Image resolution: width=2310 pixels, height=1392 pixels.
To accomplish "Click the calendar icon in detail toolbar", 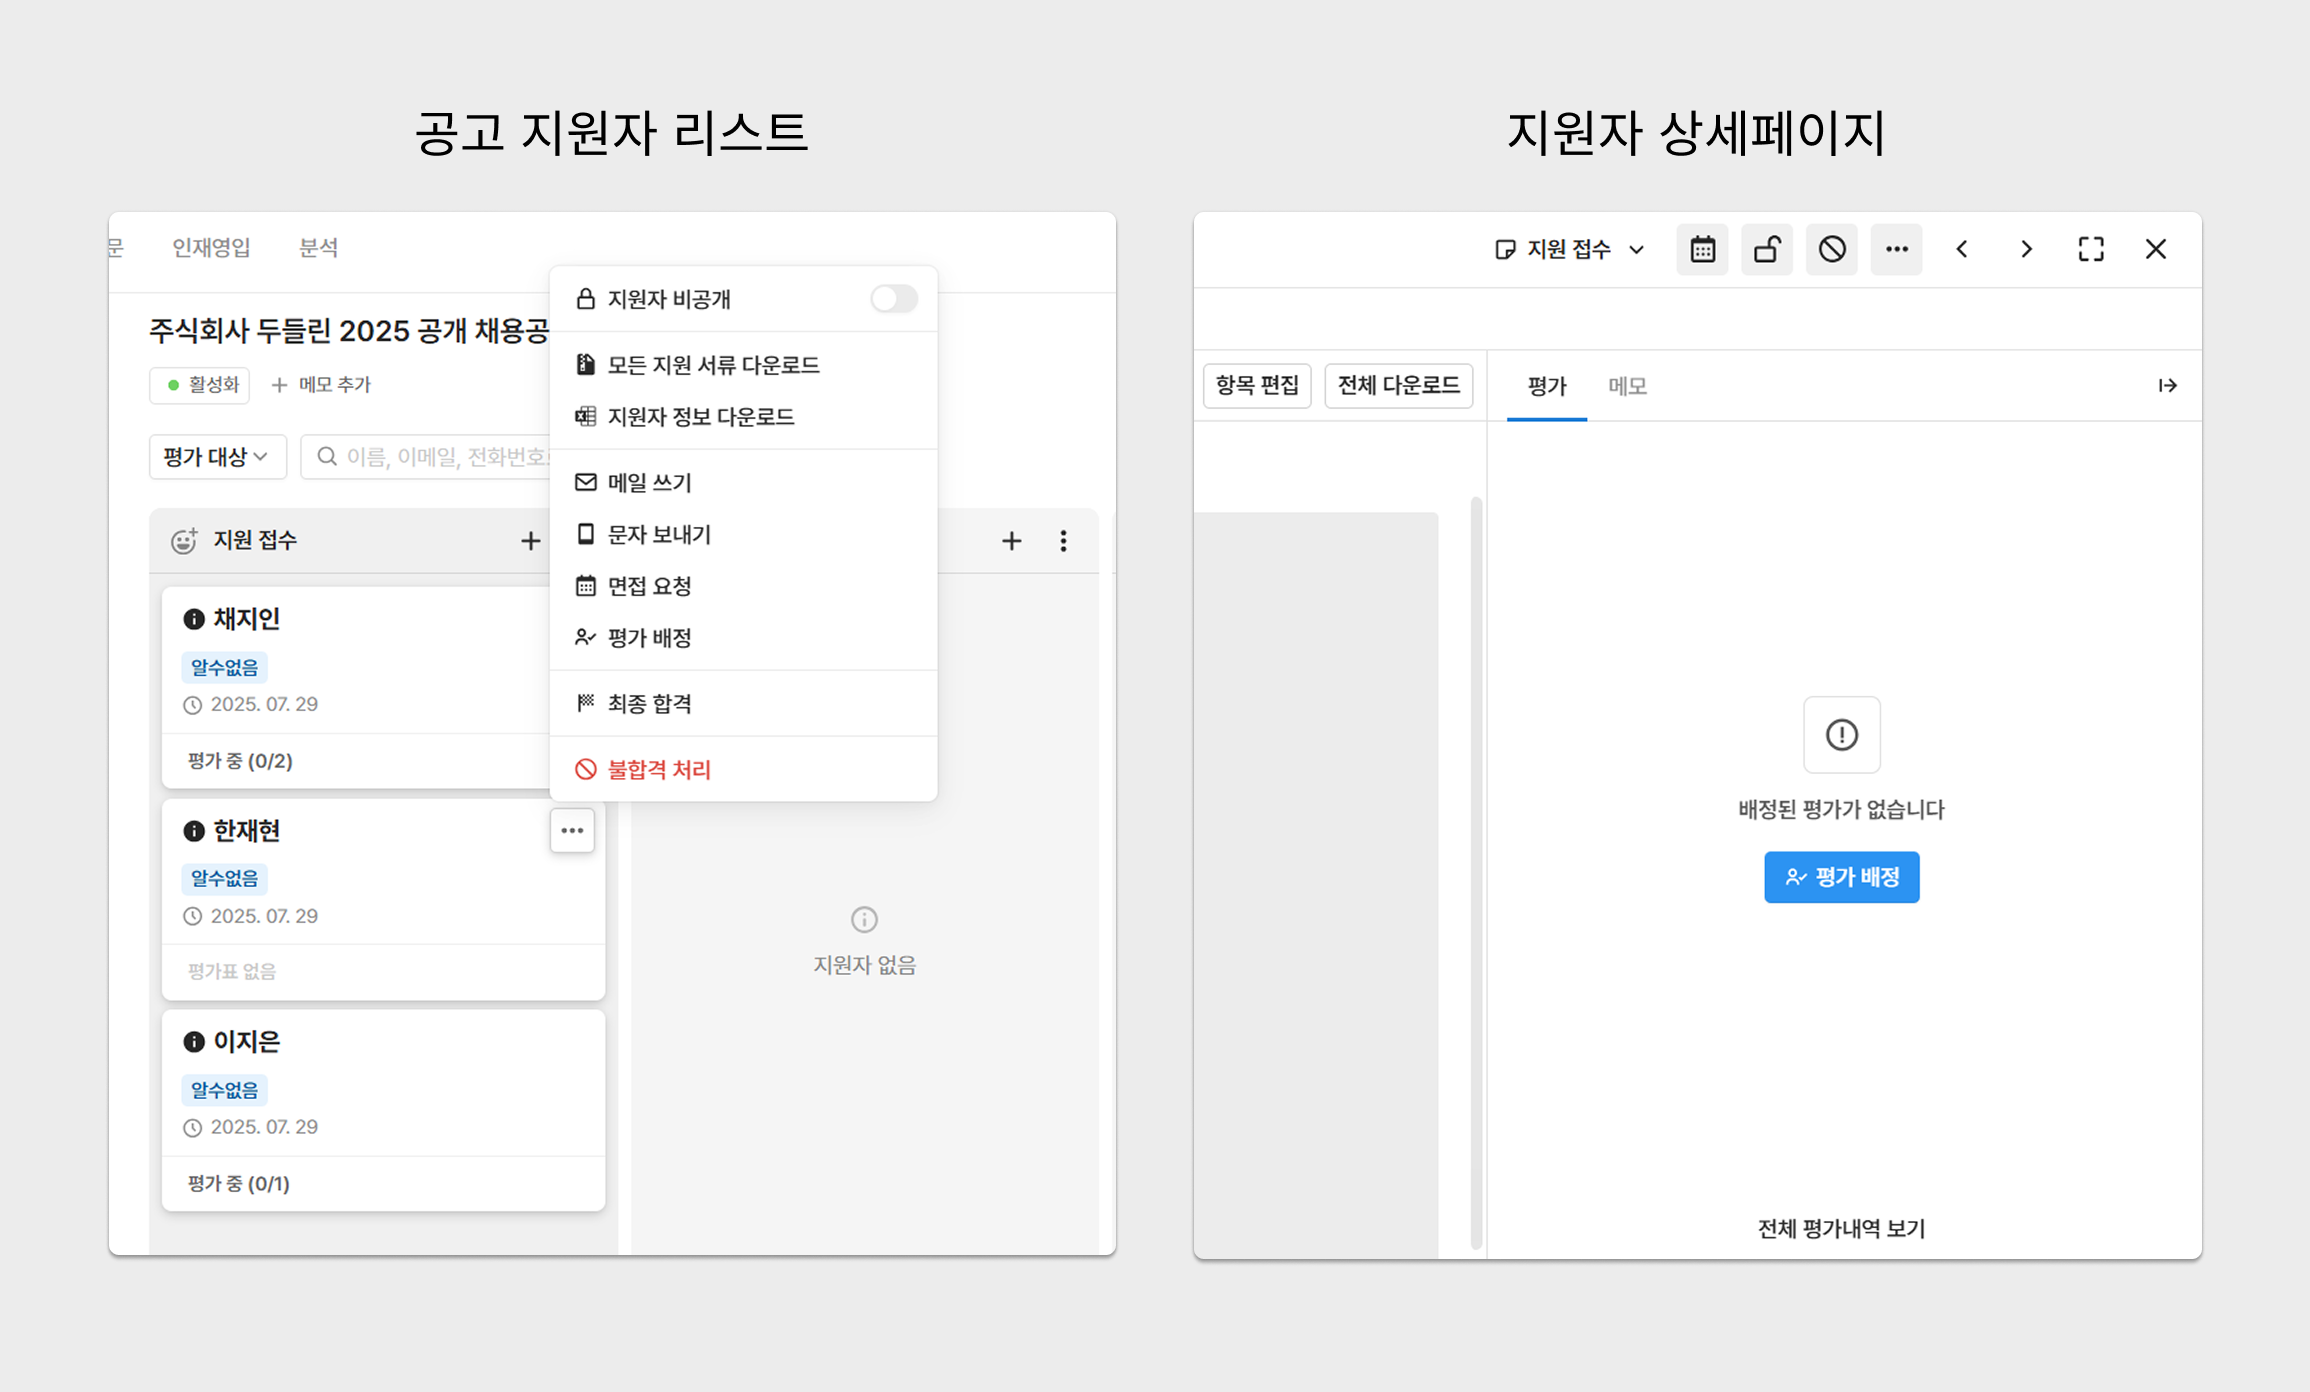I will tap(1702, 249).
